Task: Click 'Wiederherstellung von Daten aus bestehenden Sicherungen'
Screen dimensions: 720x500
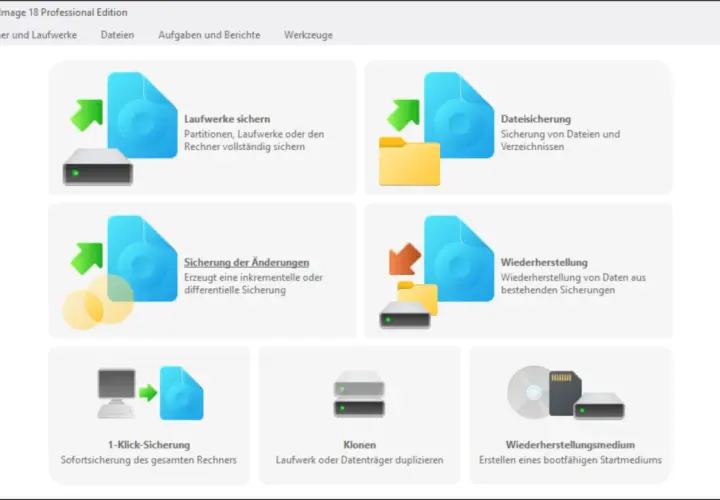Action: click(573, 284)
